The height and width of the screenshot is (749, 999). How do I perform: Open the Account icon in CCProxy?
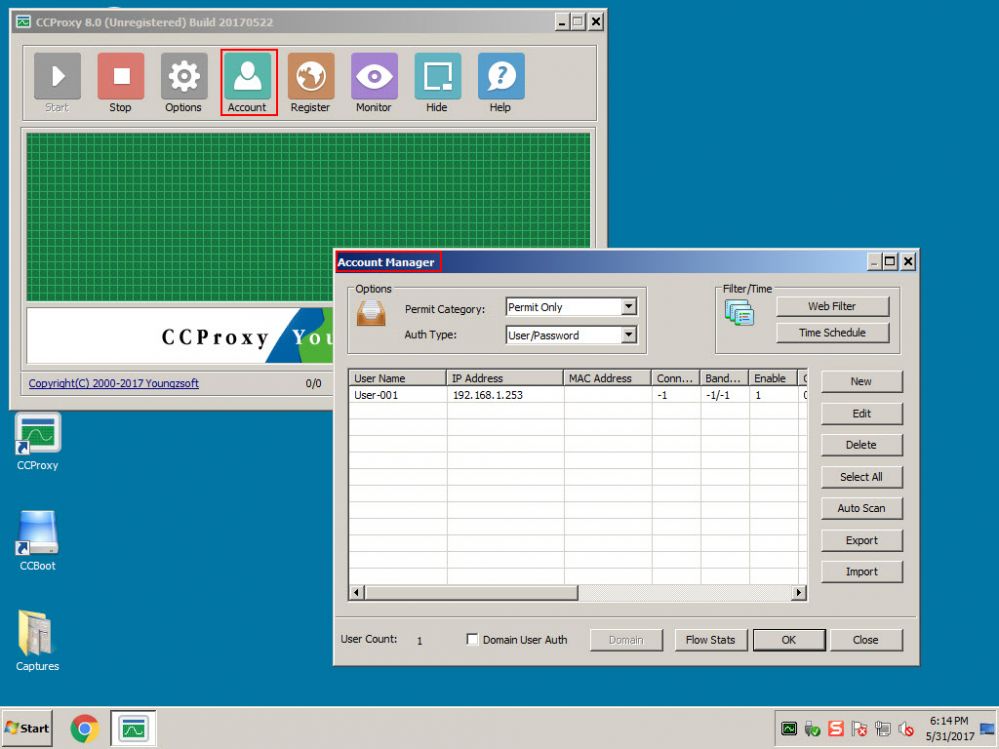pos(247,76)
